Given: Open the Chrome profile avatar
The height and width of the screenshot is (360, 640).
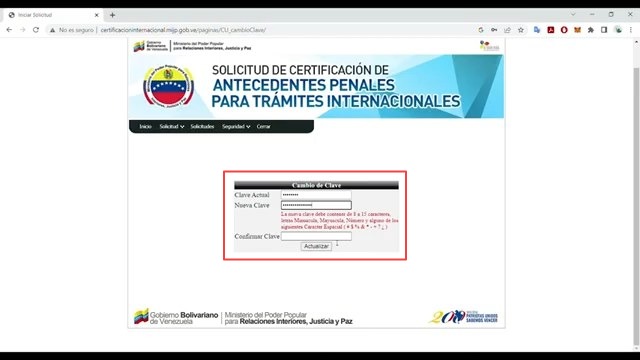Looking at the screenshot, I should [618, 30].
